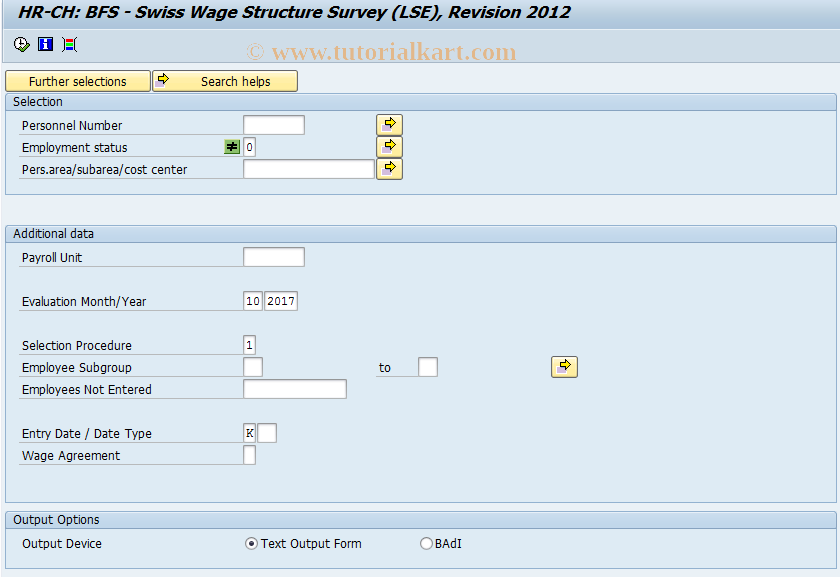The image size is (840, 577).
Task: Open multiple selection for Employment status
Action: (x=389, y=147)
